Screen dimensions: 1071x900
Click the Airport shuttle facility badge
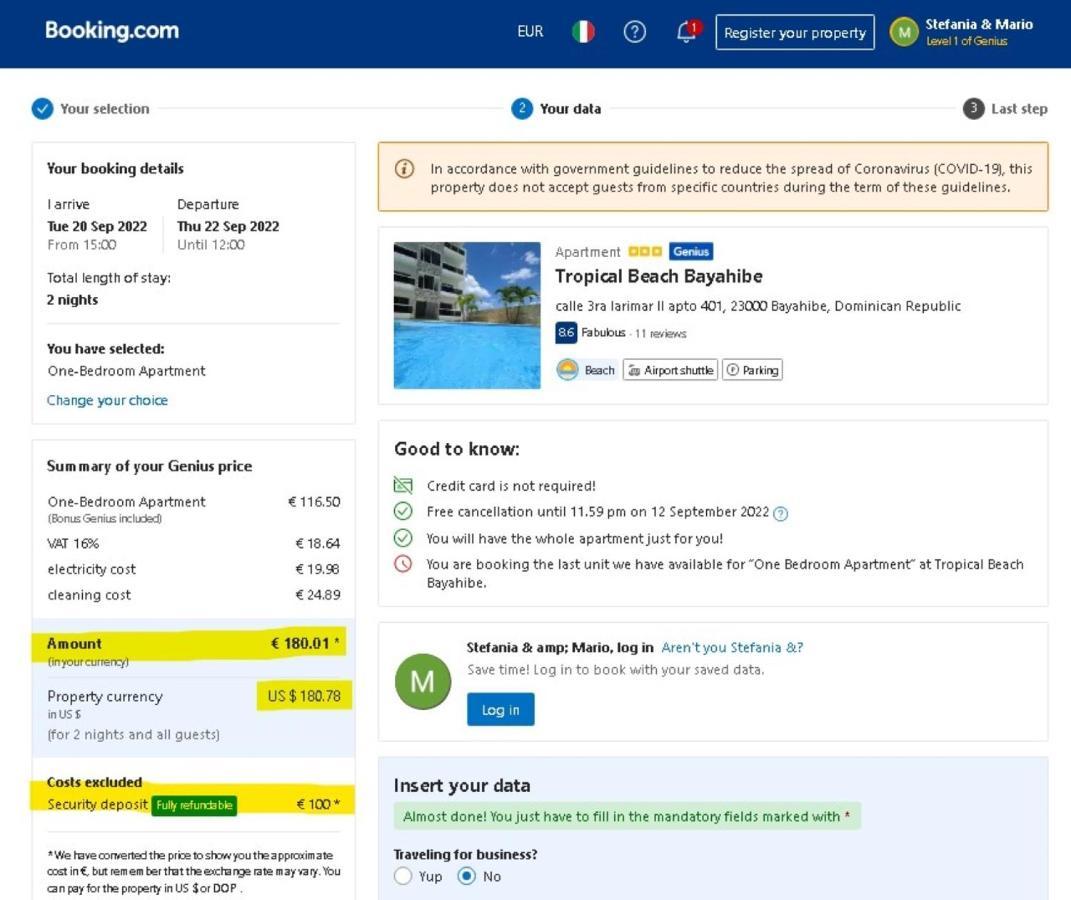click(x=670, y=370)
